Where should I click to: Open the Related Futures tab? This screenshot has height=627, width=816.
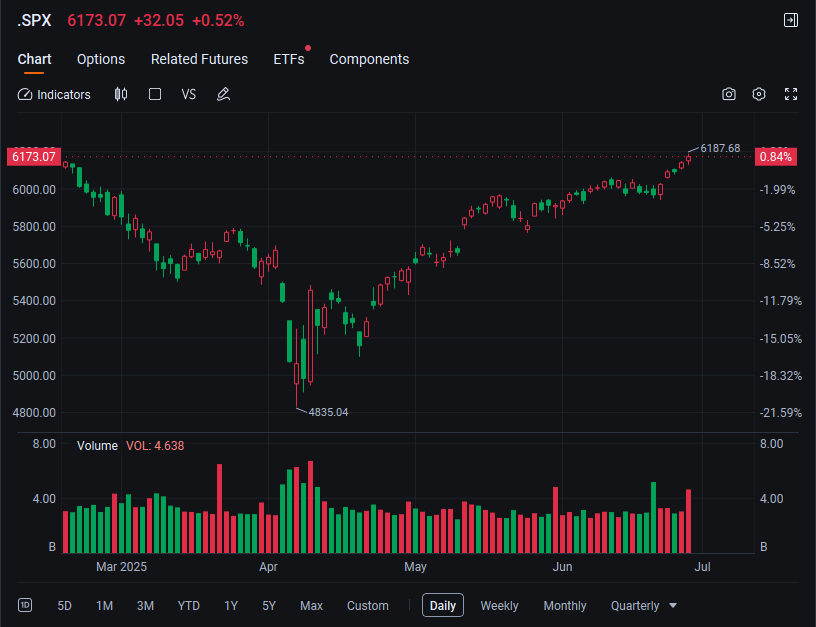pyautogui.click(x=199, y=59)
